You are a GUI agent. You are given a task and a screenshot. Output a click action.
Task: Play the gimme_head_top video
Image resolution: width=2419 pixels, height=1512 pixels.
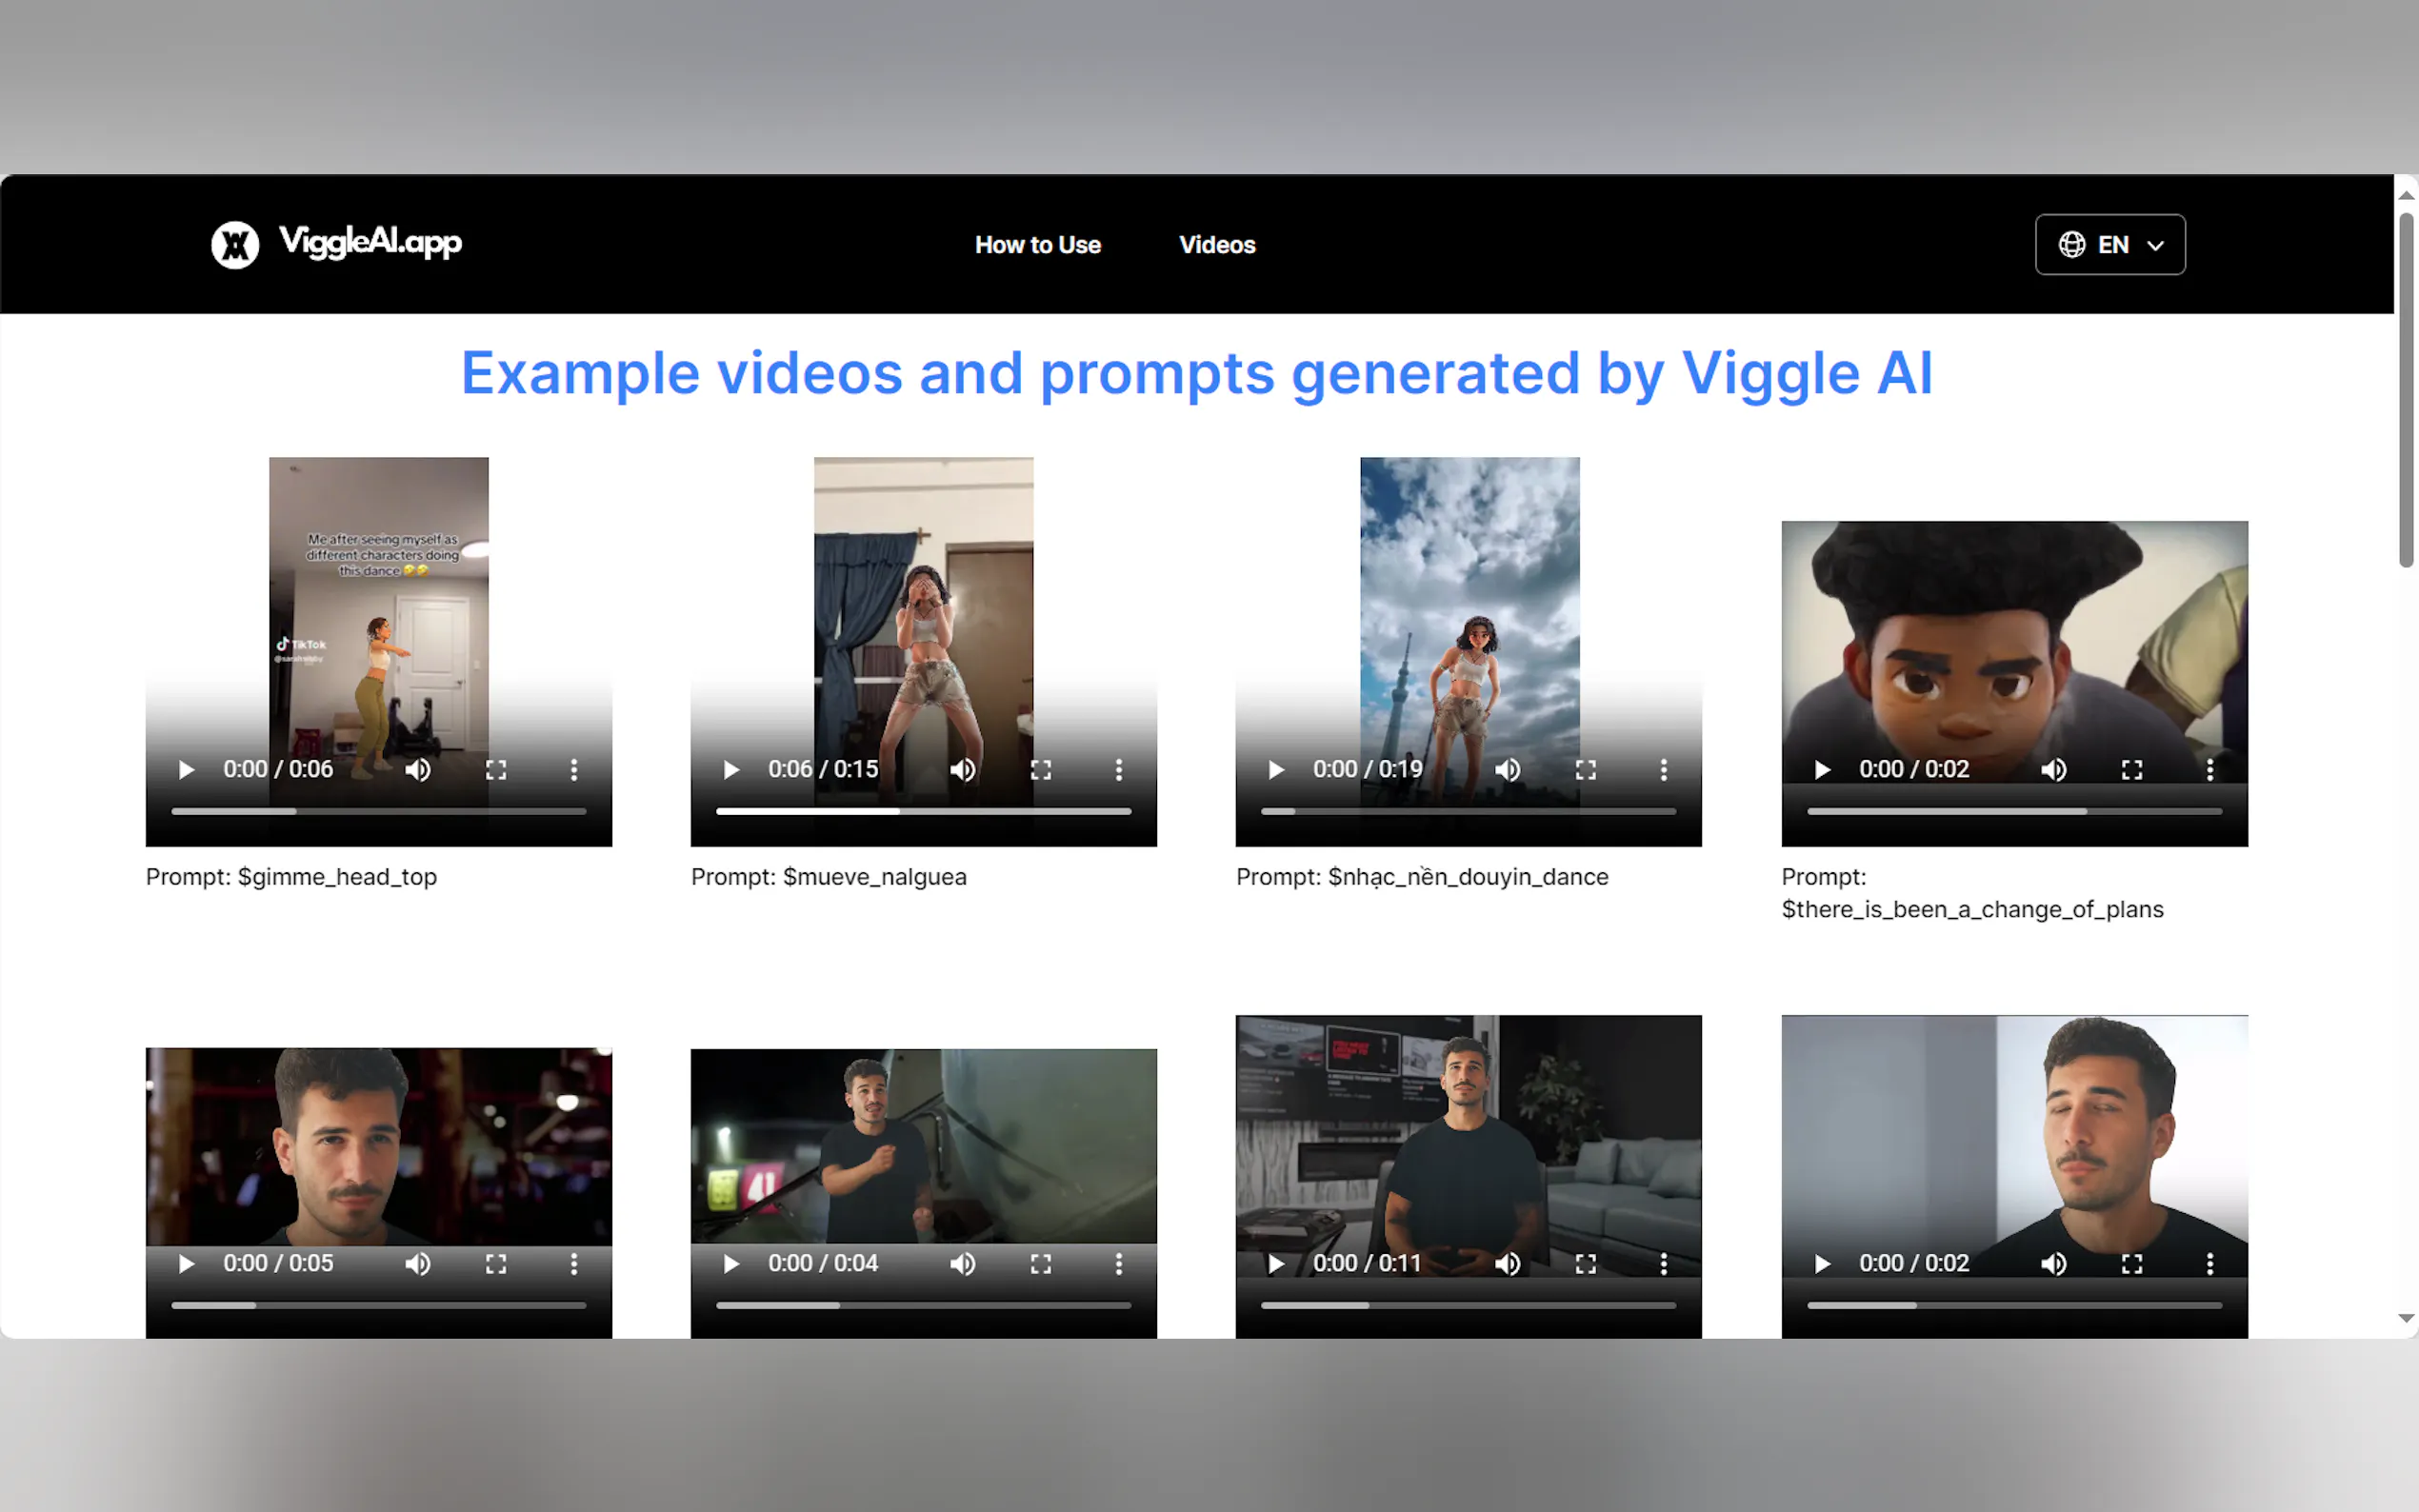[x=186, y=769]
